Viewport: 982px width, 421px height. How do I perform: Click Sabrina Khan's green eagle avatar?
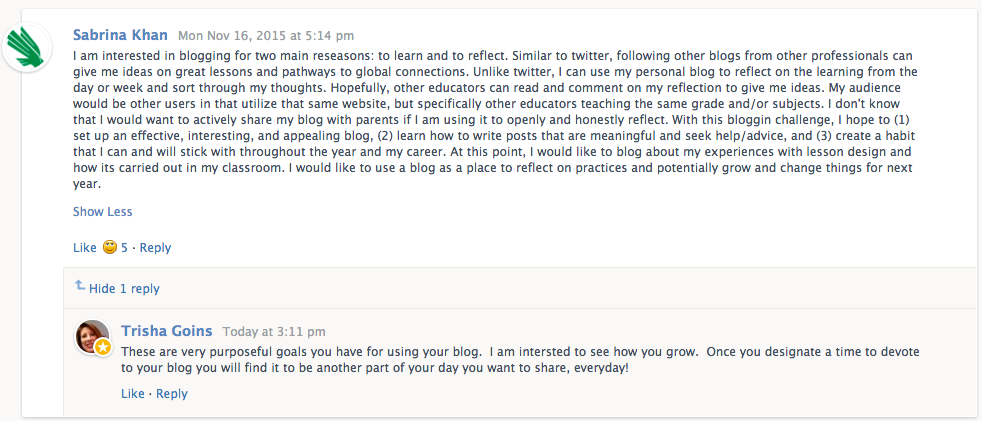coord(27,46)
